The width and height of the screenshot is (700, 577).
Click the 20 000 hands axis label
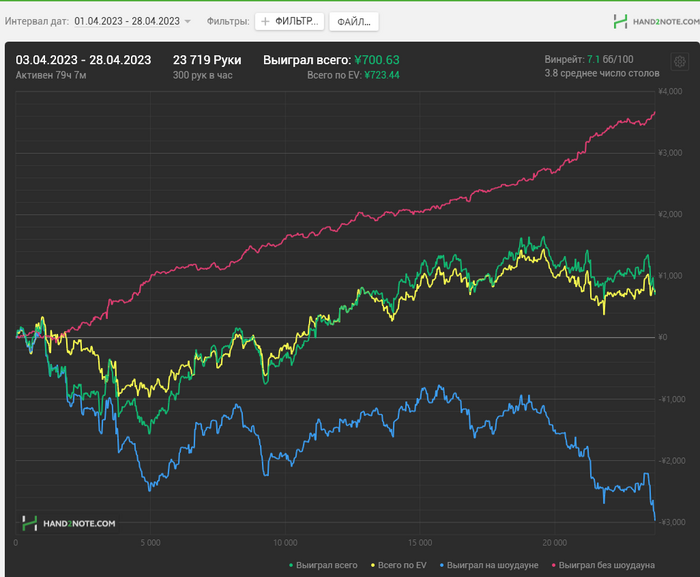point(554,543)
